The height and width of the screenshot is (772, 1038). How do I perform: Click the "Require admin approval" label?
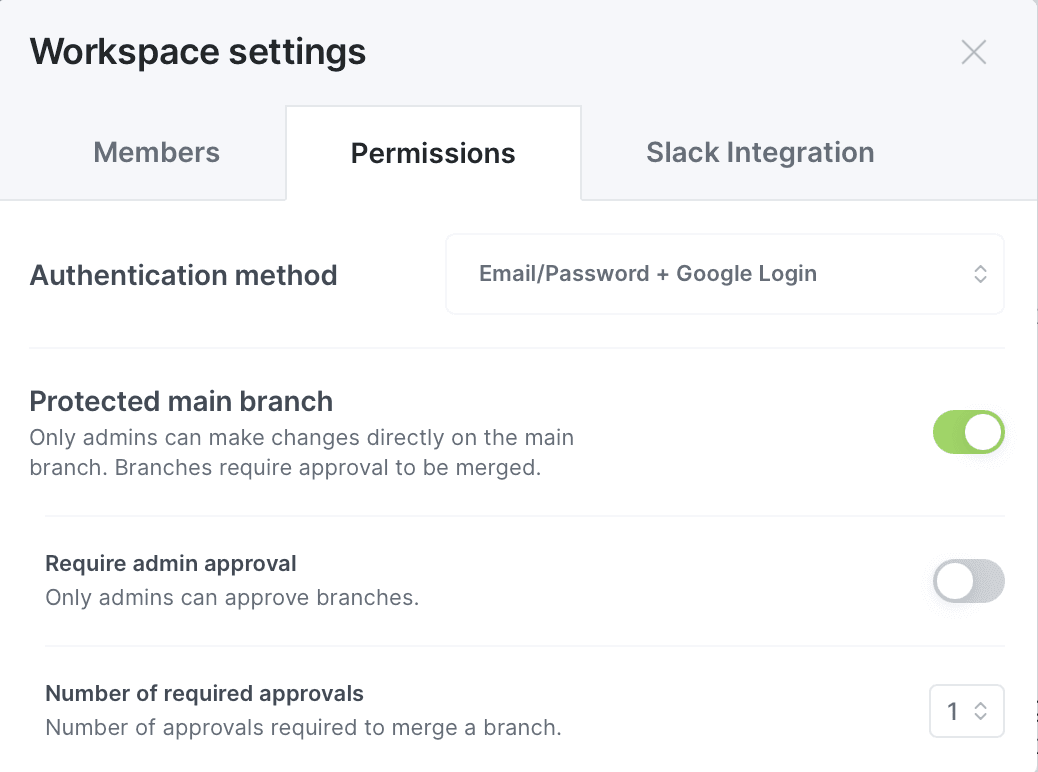click(x=171, y=564)
